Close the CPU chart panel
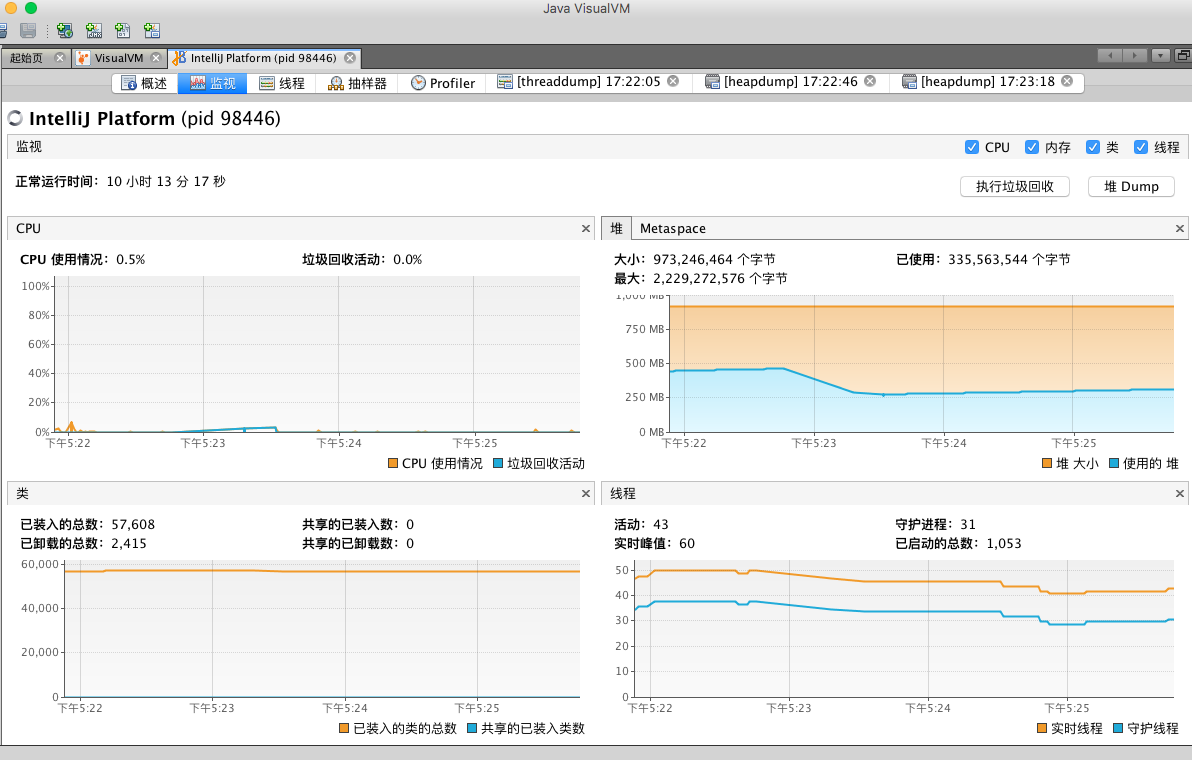 (585, 228)
